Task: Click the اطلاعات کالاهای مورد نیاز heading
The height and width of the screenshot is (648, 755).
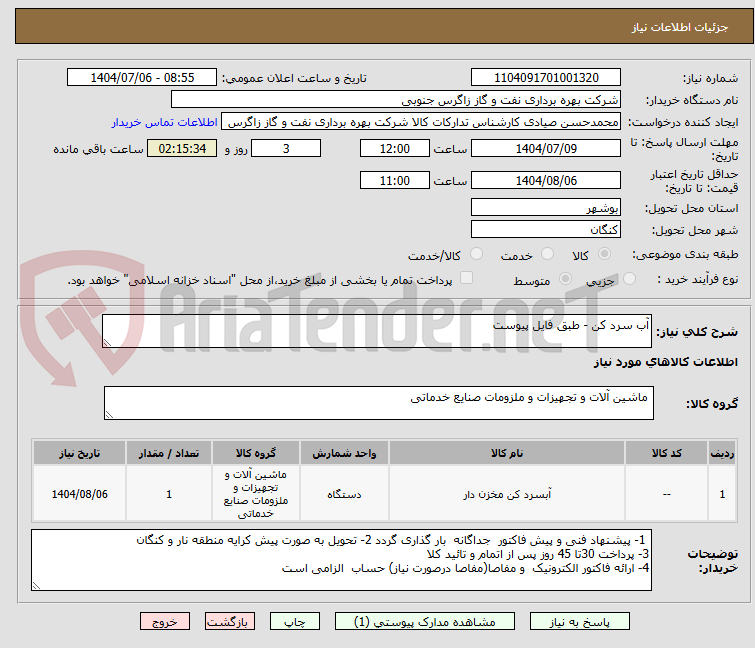Action: 665,362
